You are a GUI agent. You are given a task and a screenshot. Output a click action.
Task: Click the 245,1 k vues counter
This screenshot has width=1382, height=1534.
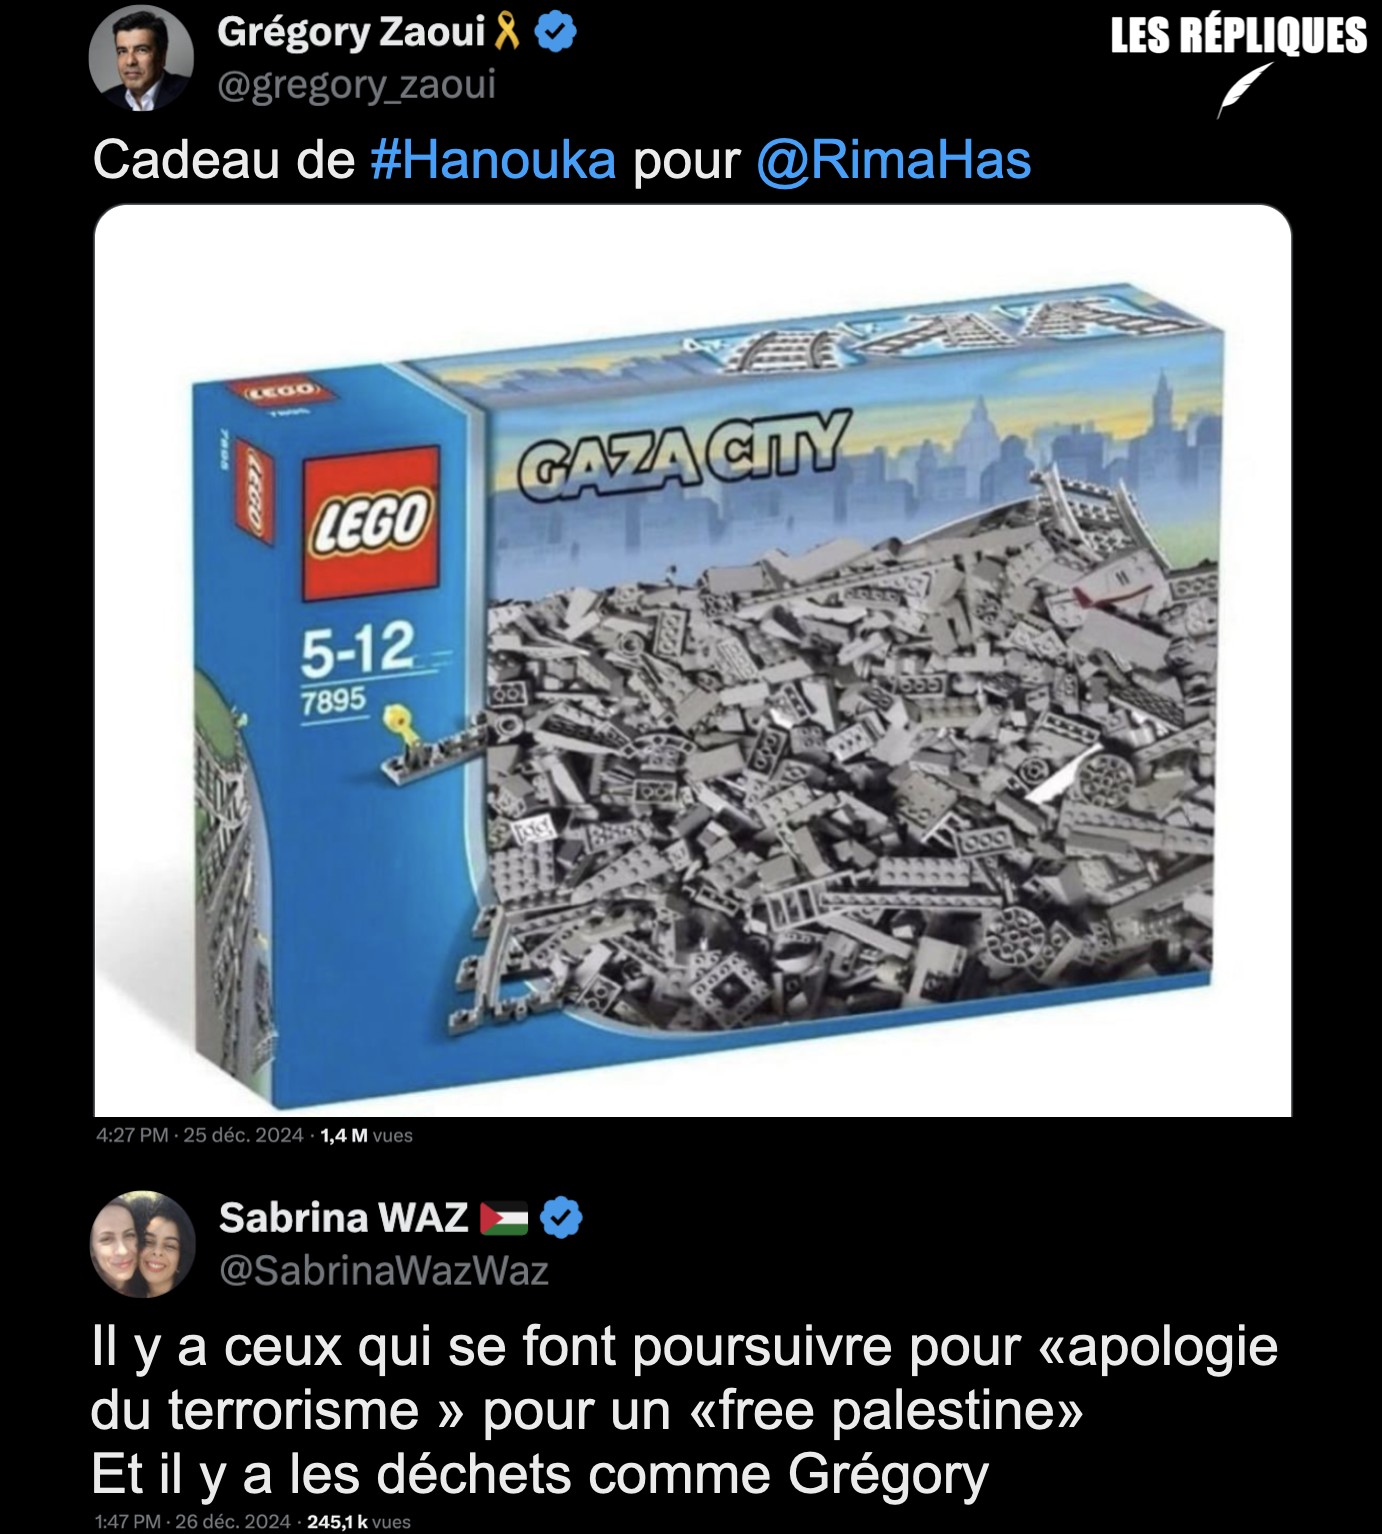pyautogui.click(x=359, y=1521)
